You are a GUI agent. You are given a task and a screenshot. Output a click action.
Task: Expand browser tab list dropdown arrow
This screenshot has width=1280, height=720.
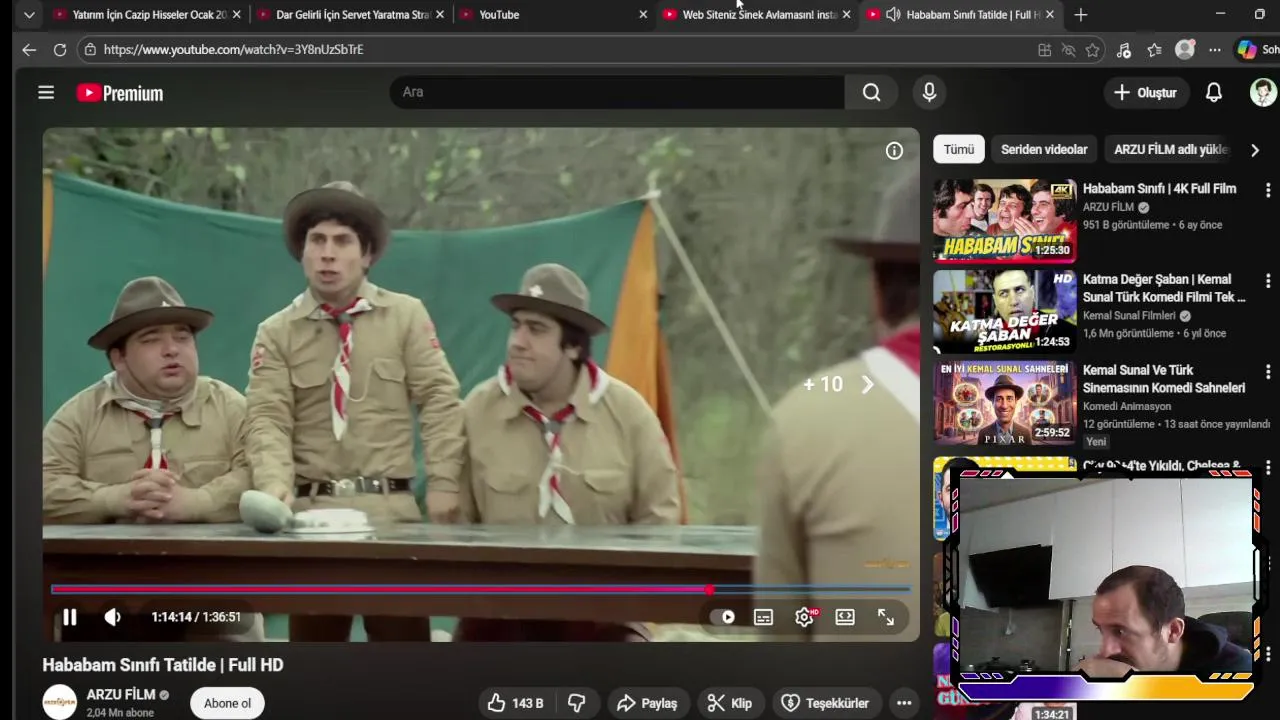pos(29,15)
